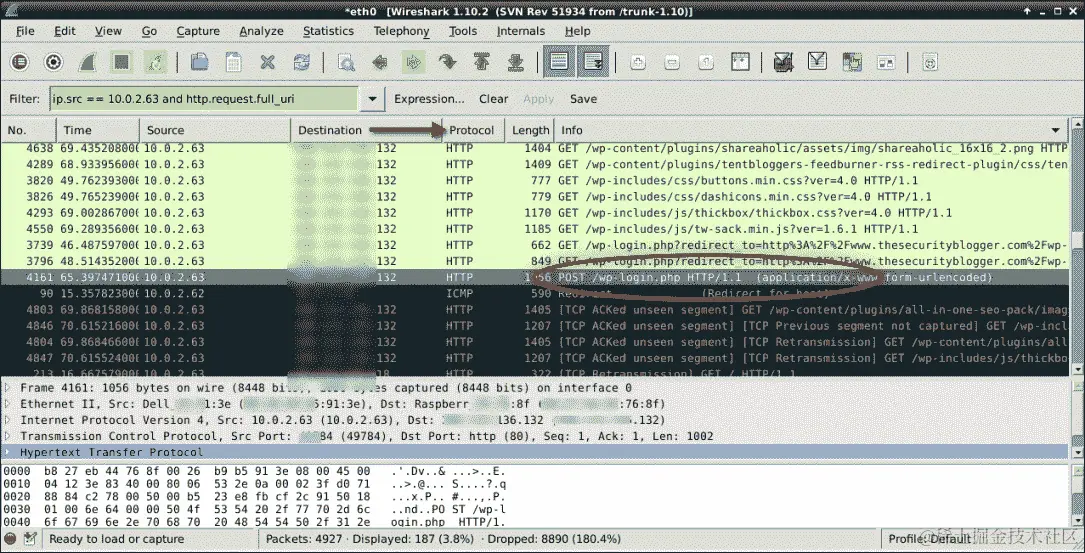
Task: Open the Telephony menu
Action: pos(401,31)
